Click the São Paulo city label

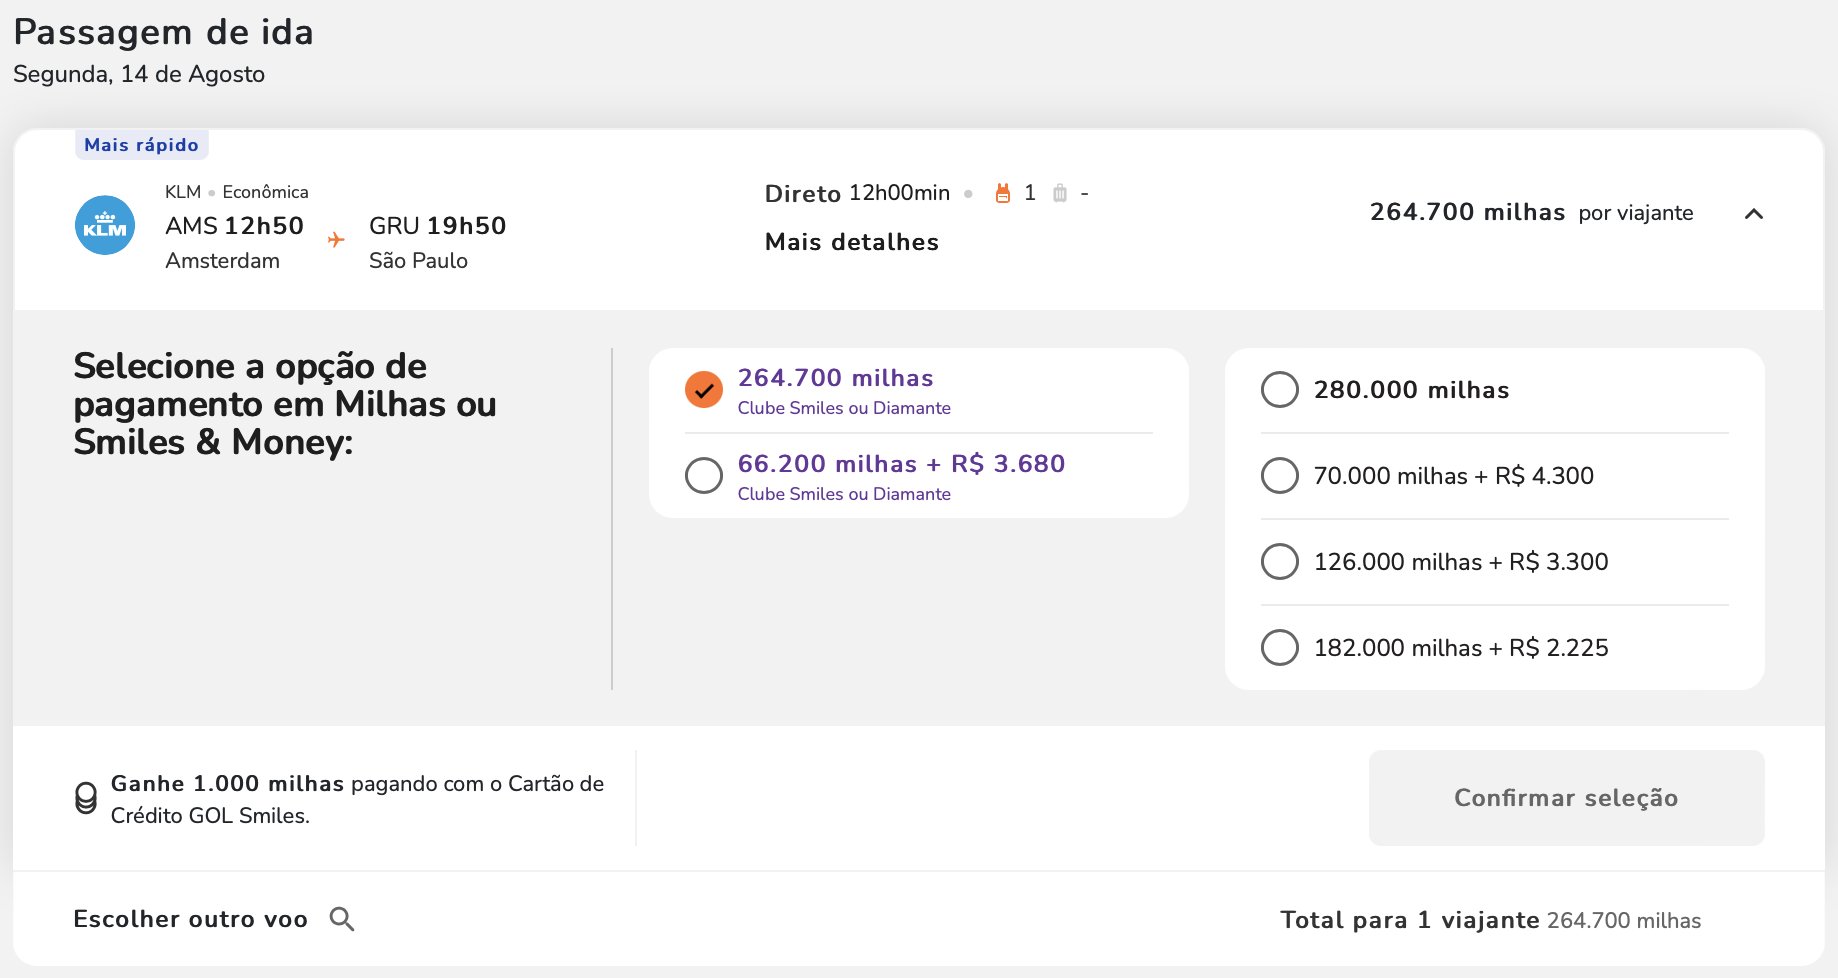[x=418, y=261]
